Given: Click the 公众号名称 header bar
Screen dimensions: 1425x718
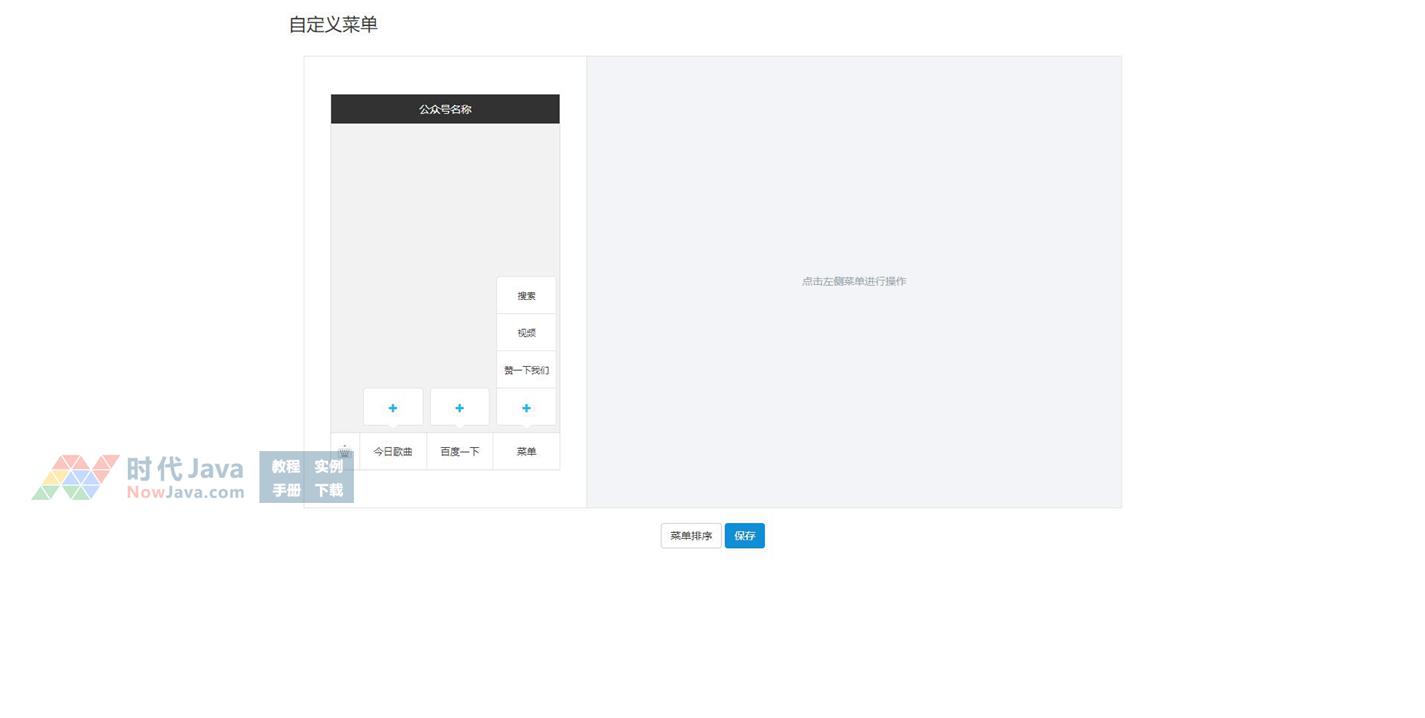Looking at the screenshot, I should pos(445,109).
